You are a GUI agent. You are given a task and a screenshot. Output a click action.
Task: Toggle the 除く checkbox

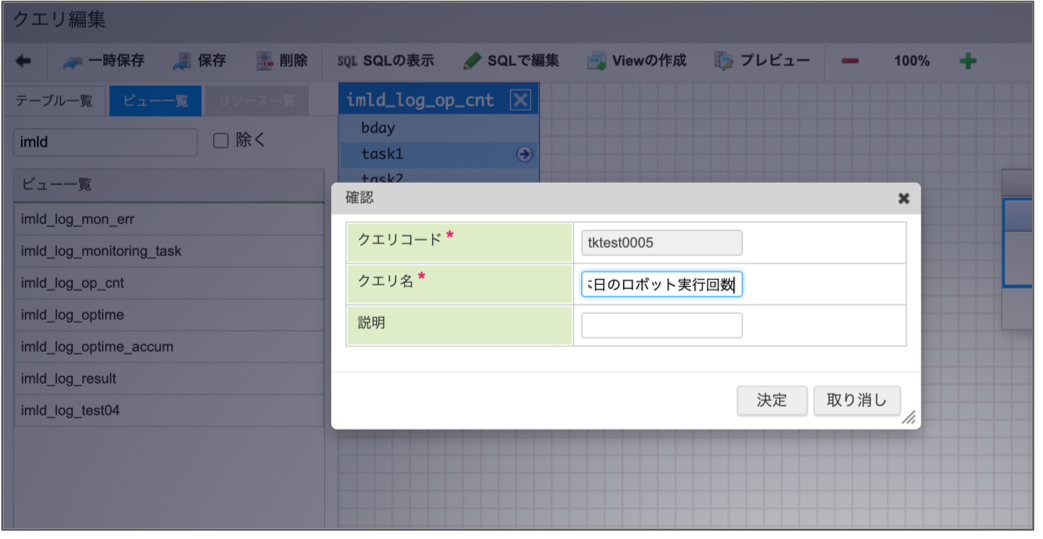[x=221, y=141]
